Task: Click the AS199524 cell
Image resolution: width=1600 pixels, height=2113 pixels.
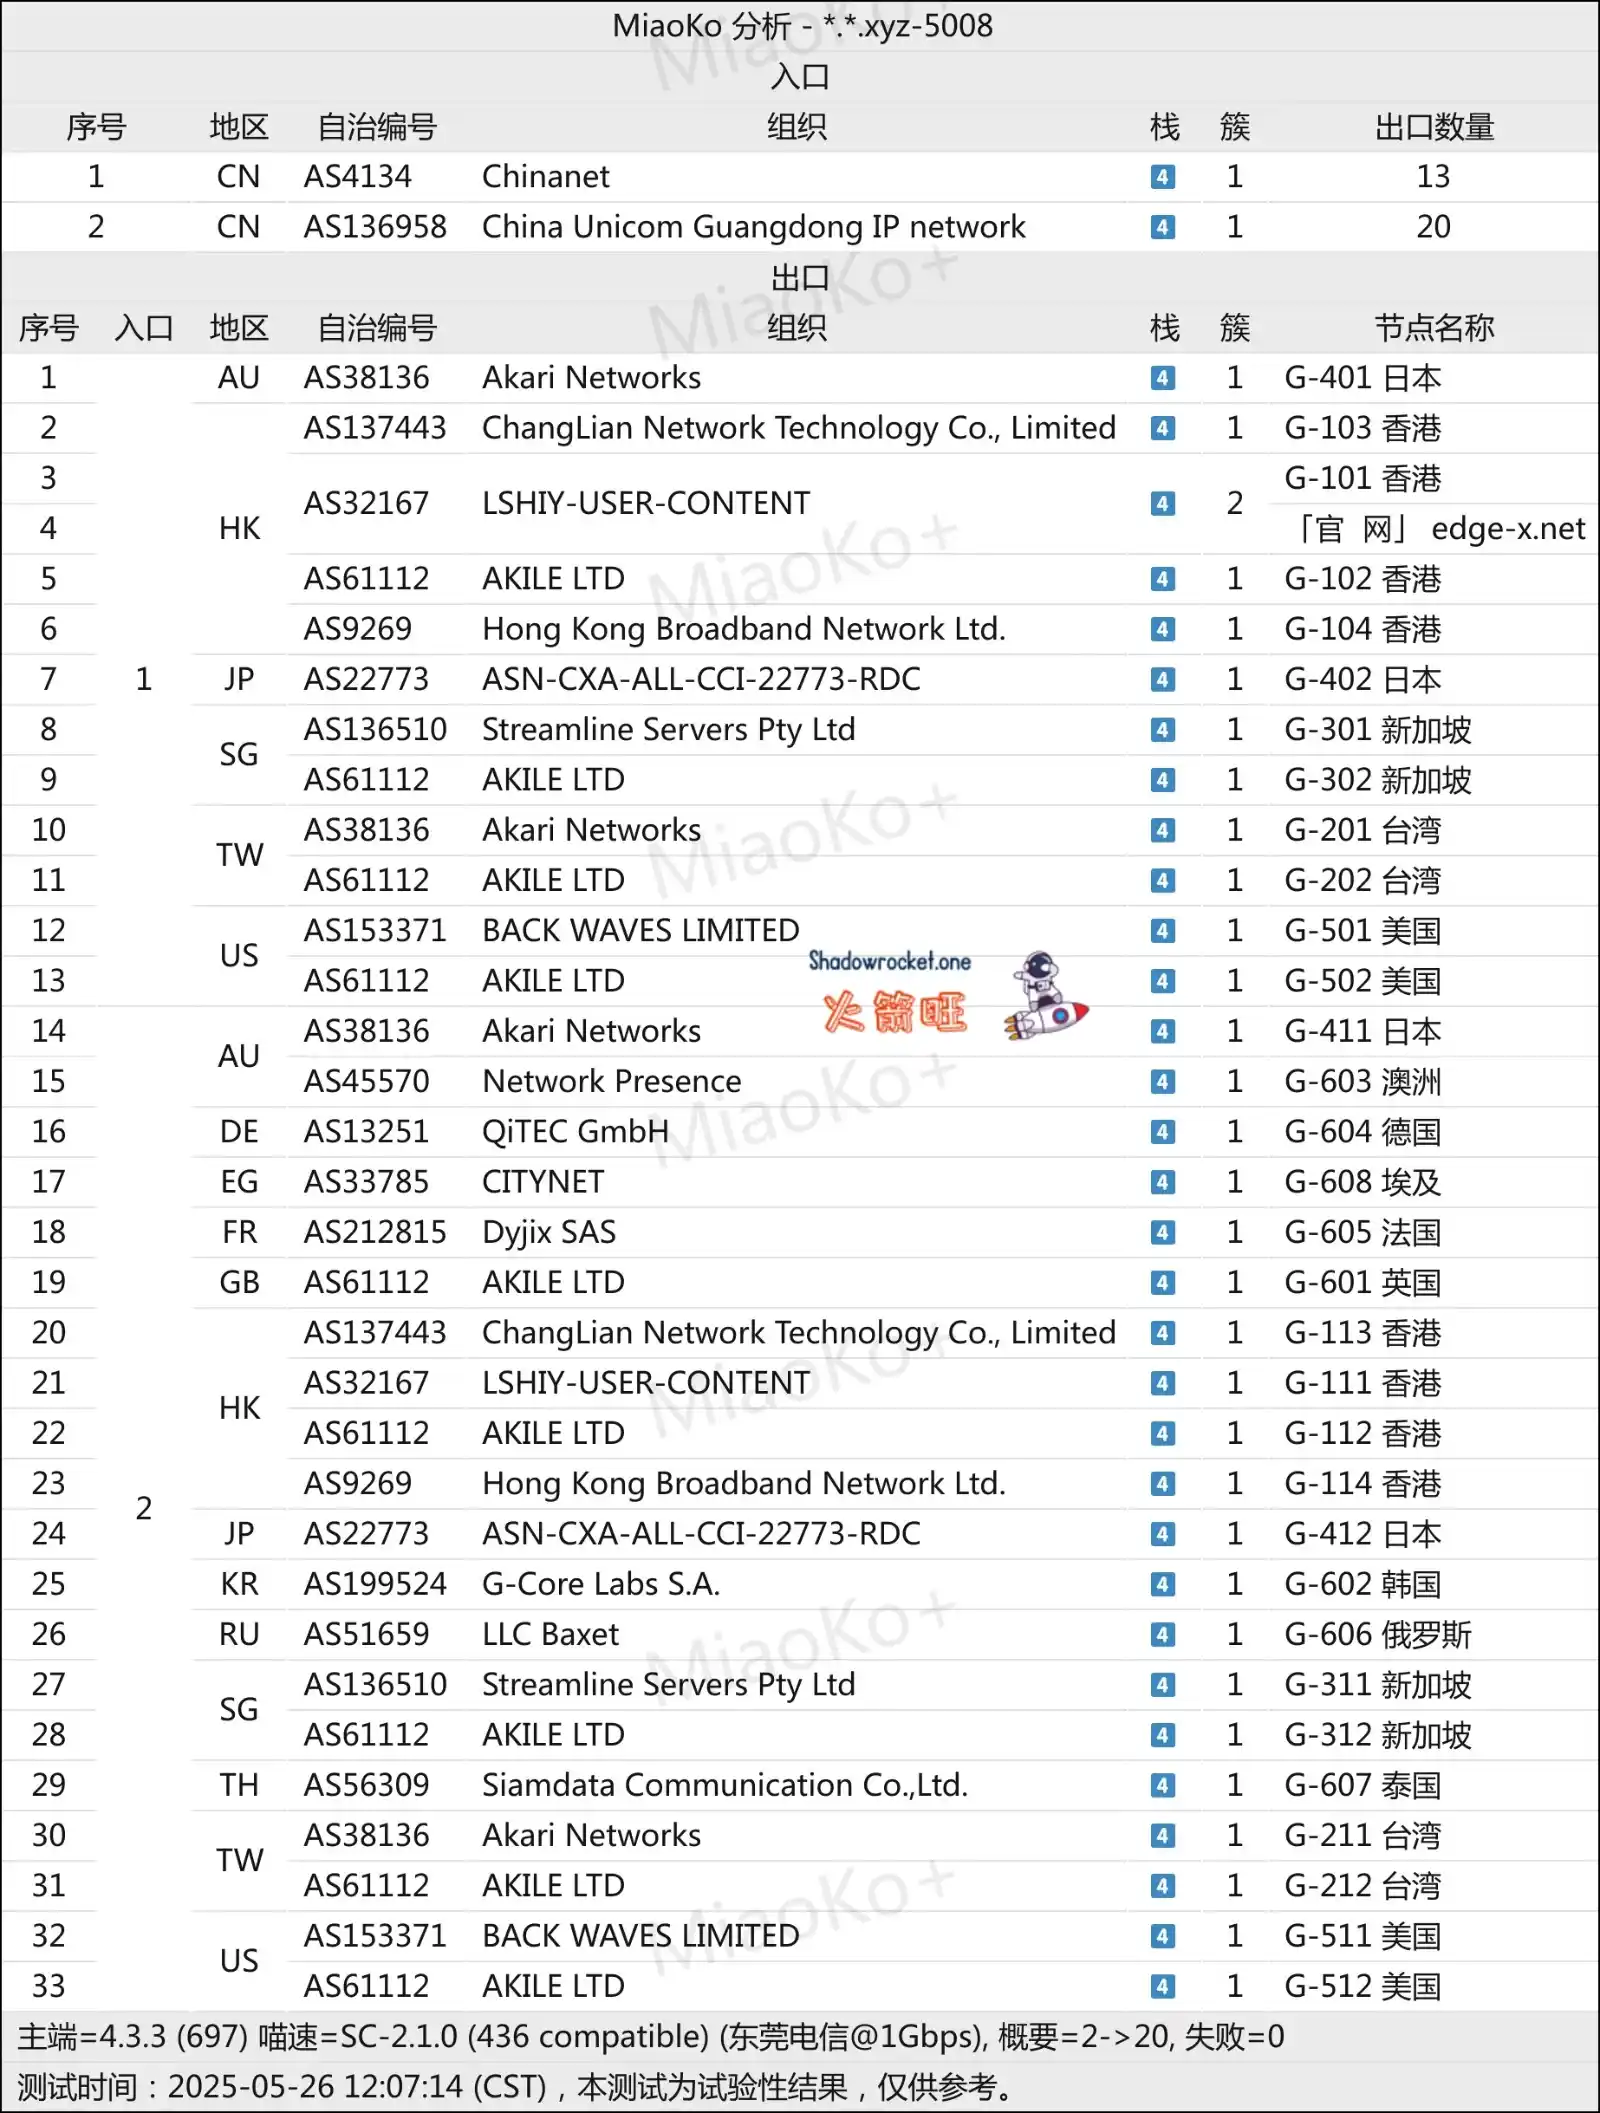Action: click(375, 1584)
